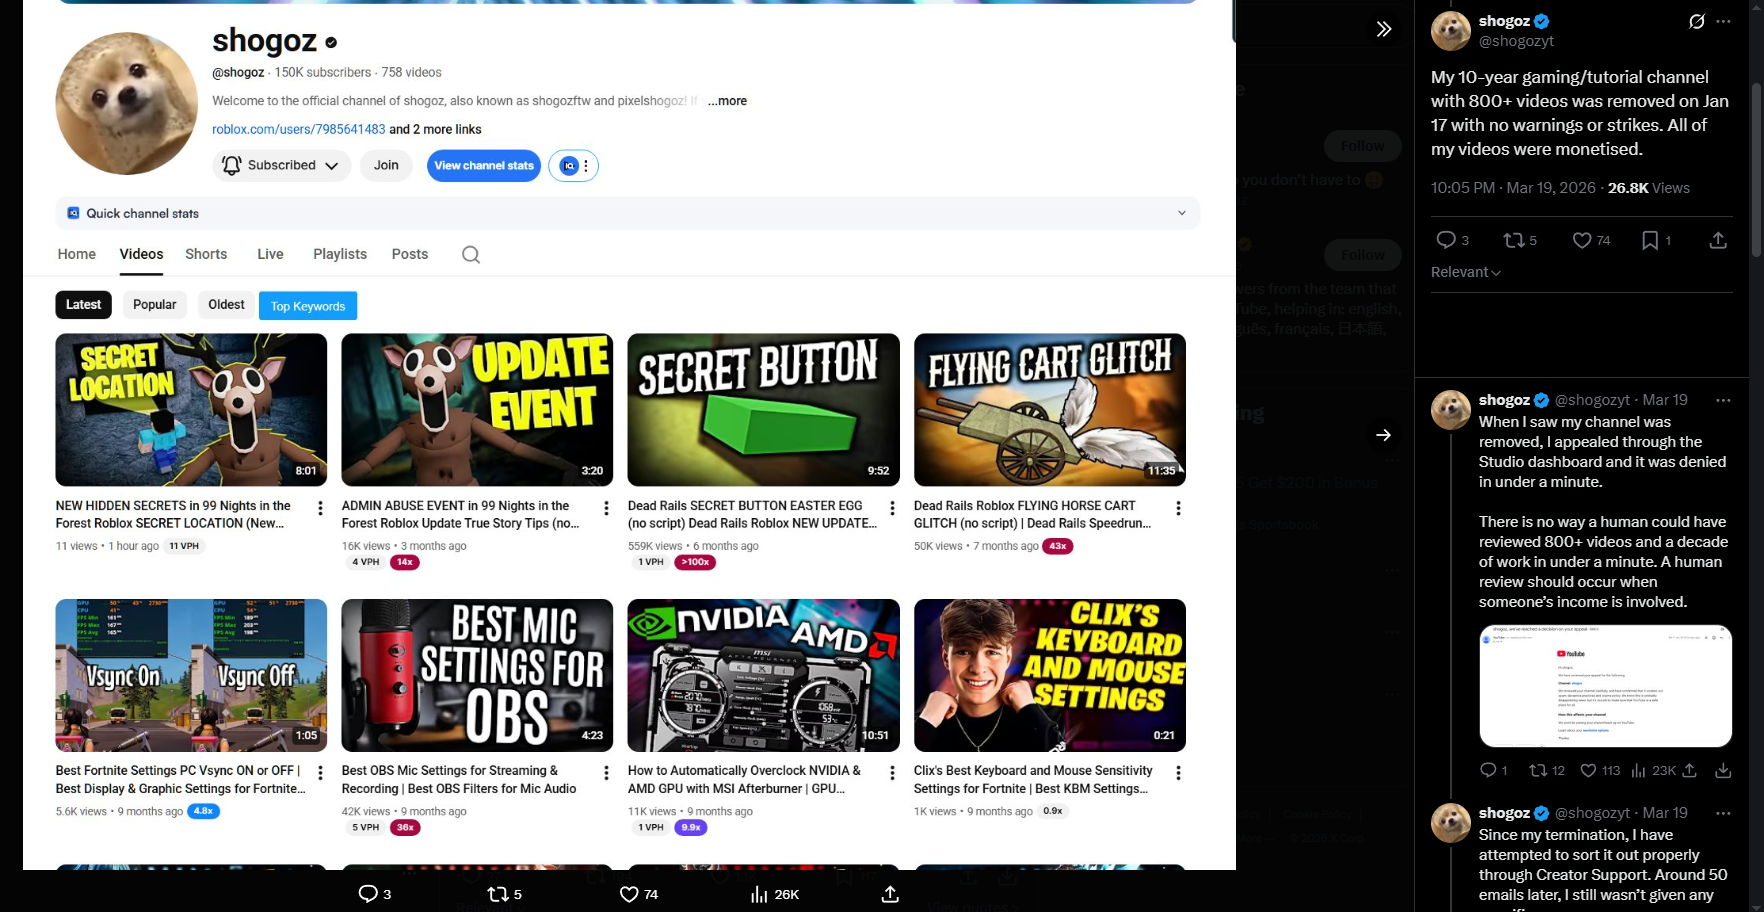Open the Live tab
This screenshot has width=1764, height=912.
pyautogui.click(x=270, y=254)
